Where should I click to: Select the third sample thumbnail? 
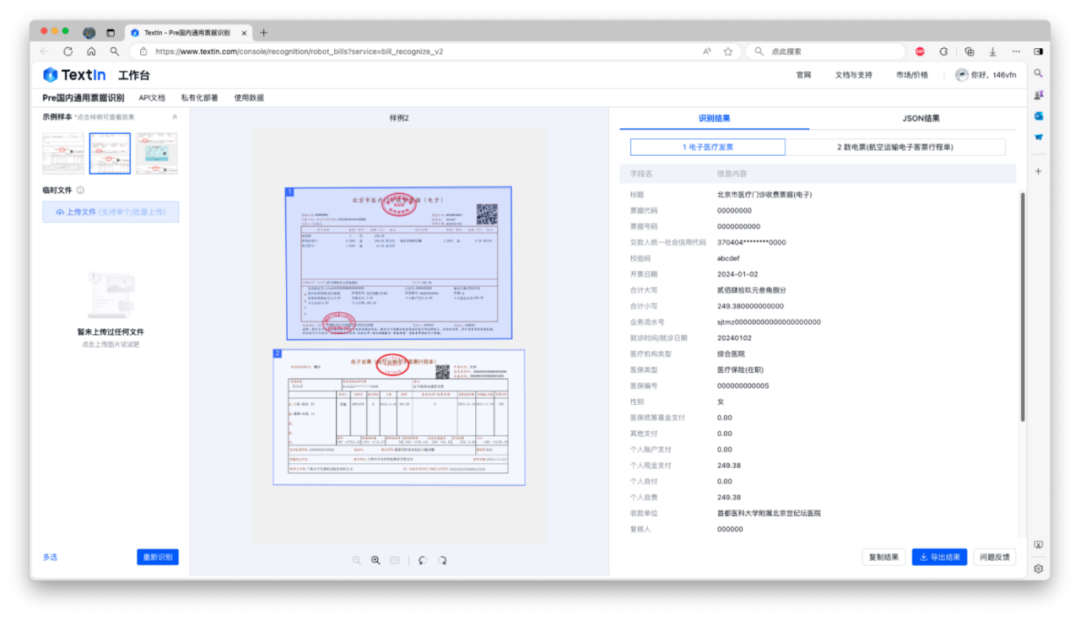(156, 153)
